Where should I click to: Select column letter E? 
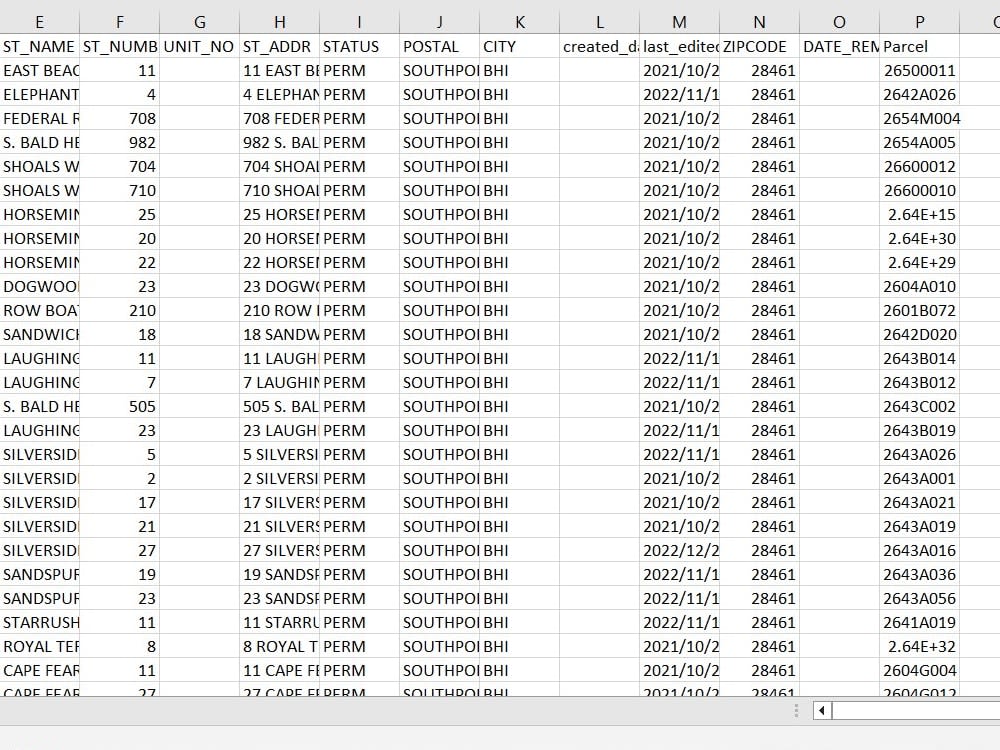tap(39, 21)
